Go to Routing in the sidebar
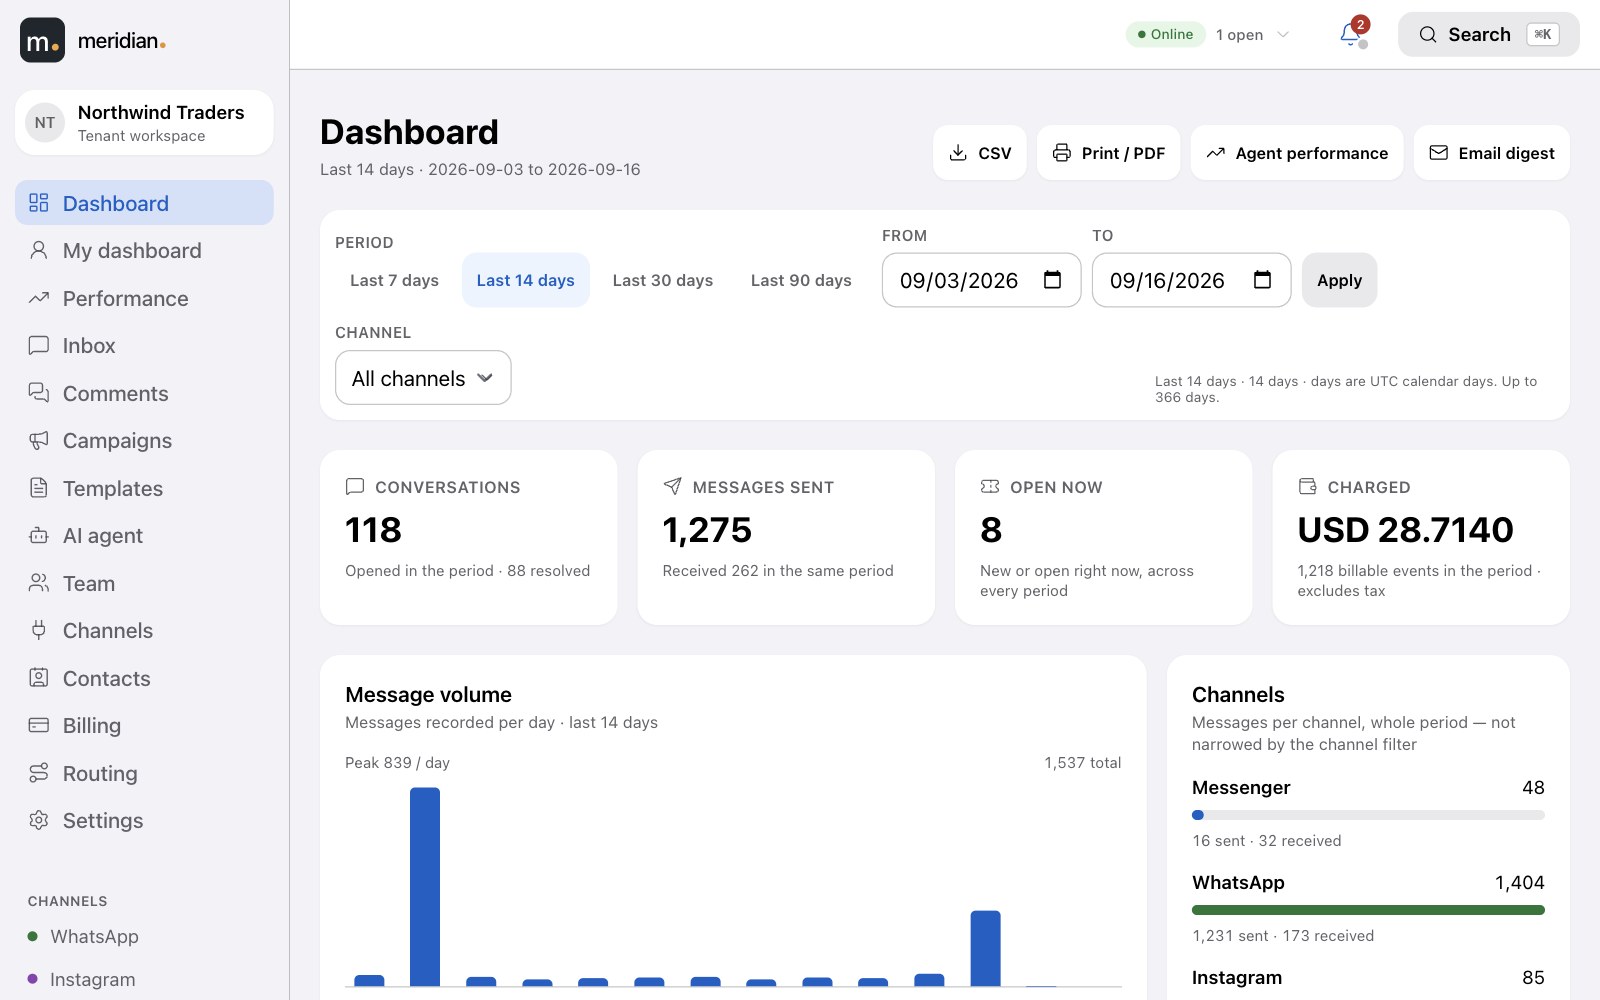1600x1000 pixels. pyautogui.click(x=144, y=773)
